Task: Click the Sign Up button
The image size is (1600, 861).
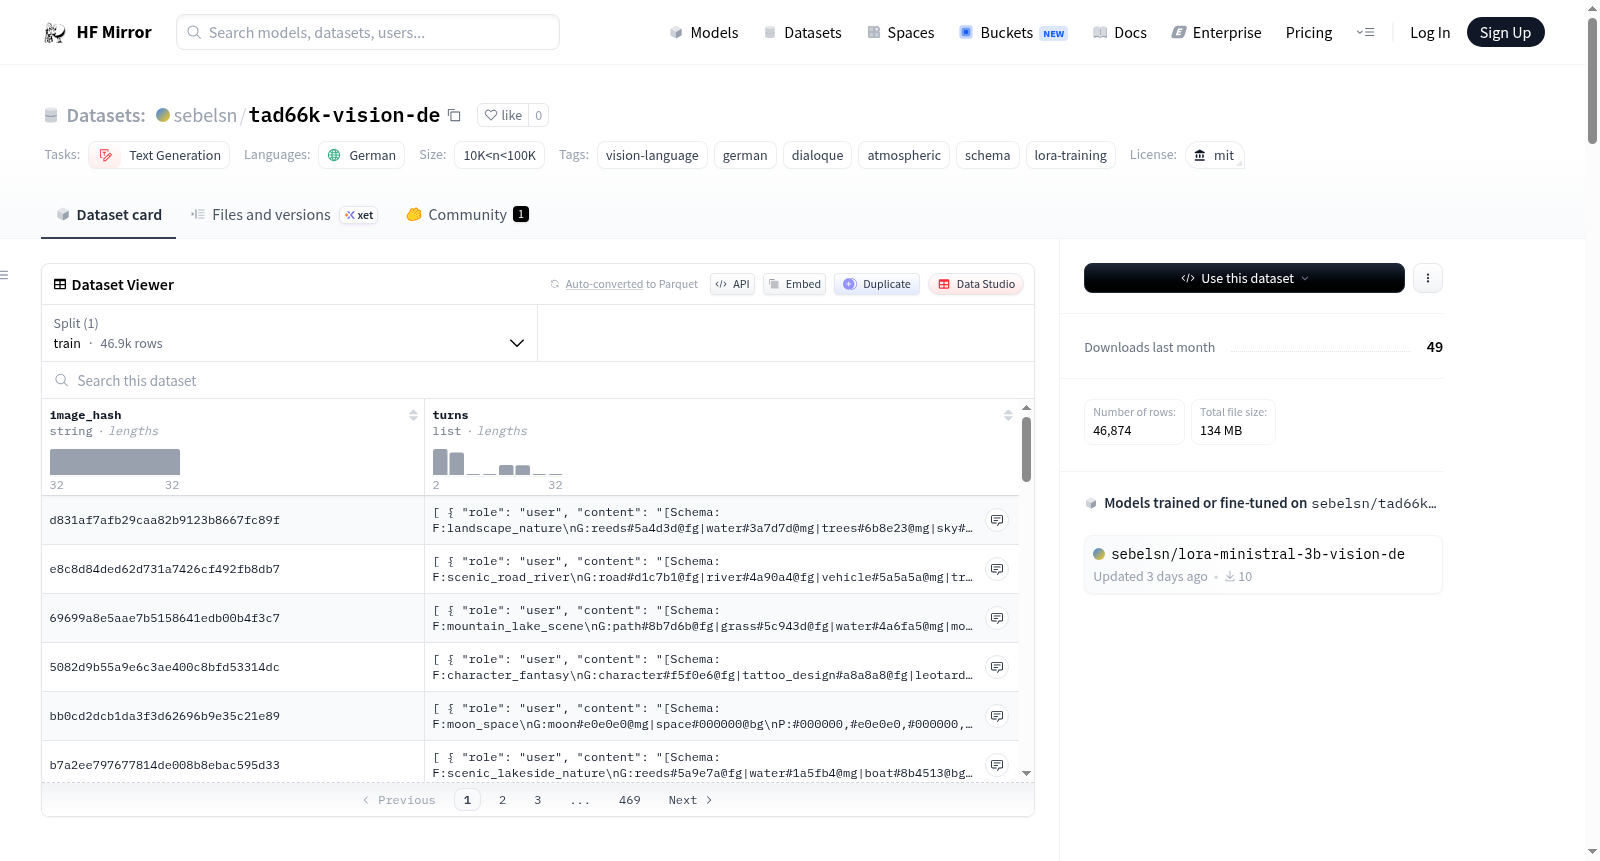Action: (x=1505, y=32)
